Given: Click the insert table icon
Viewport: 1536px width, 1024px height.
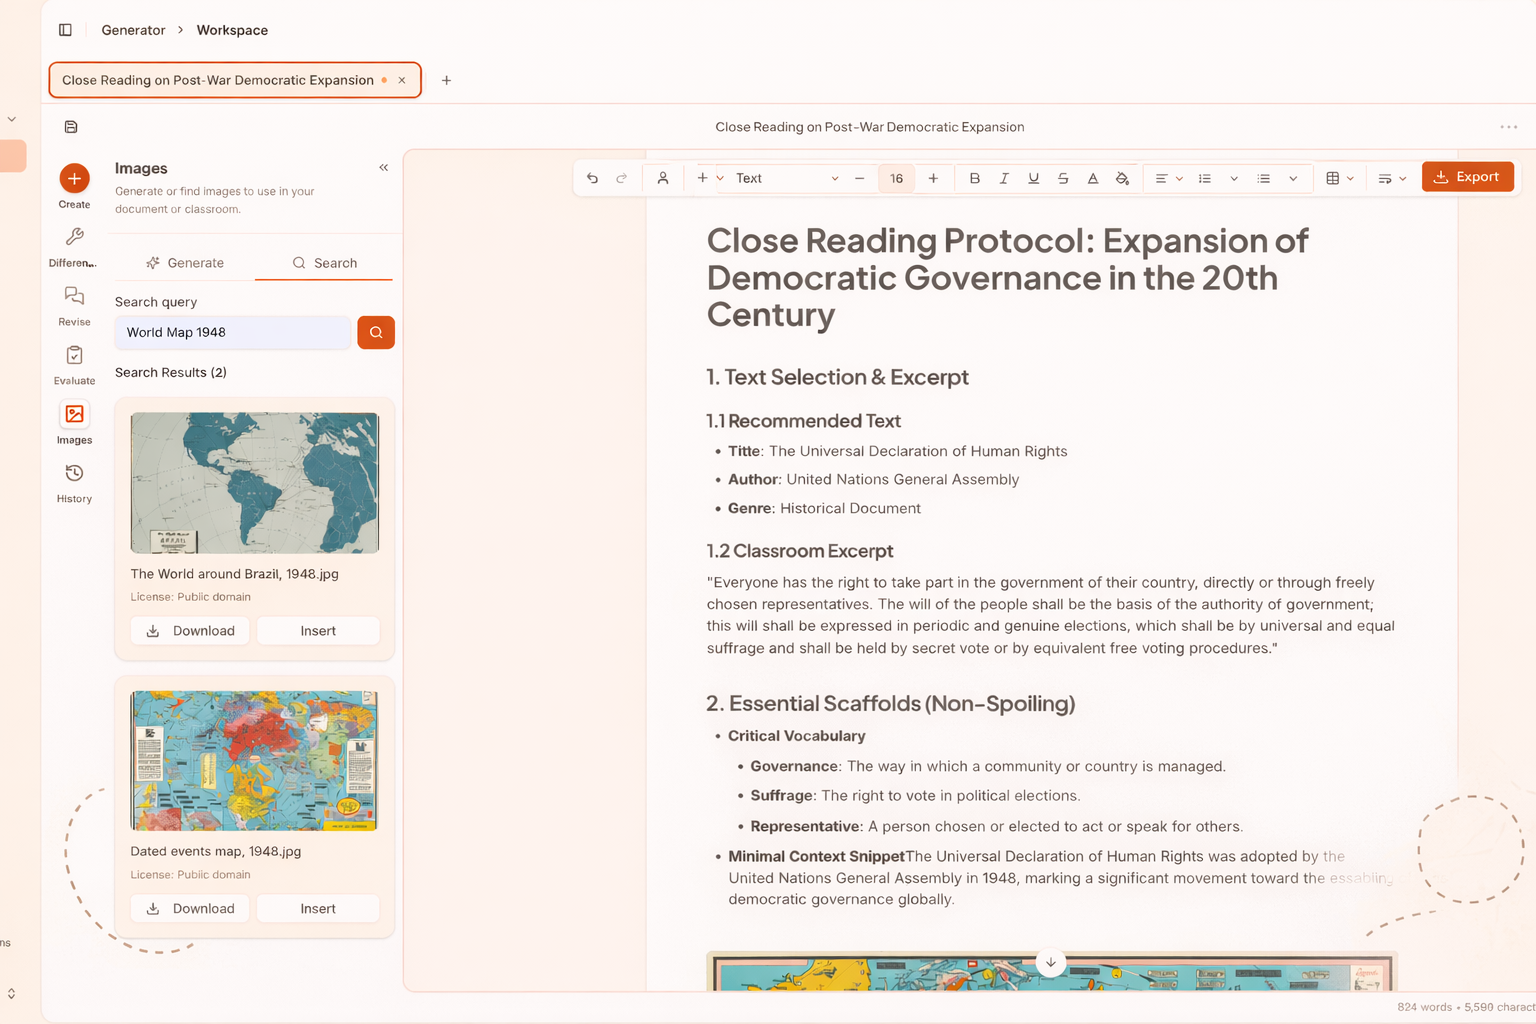Looking at the screenshot, I should (1332, 178).
